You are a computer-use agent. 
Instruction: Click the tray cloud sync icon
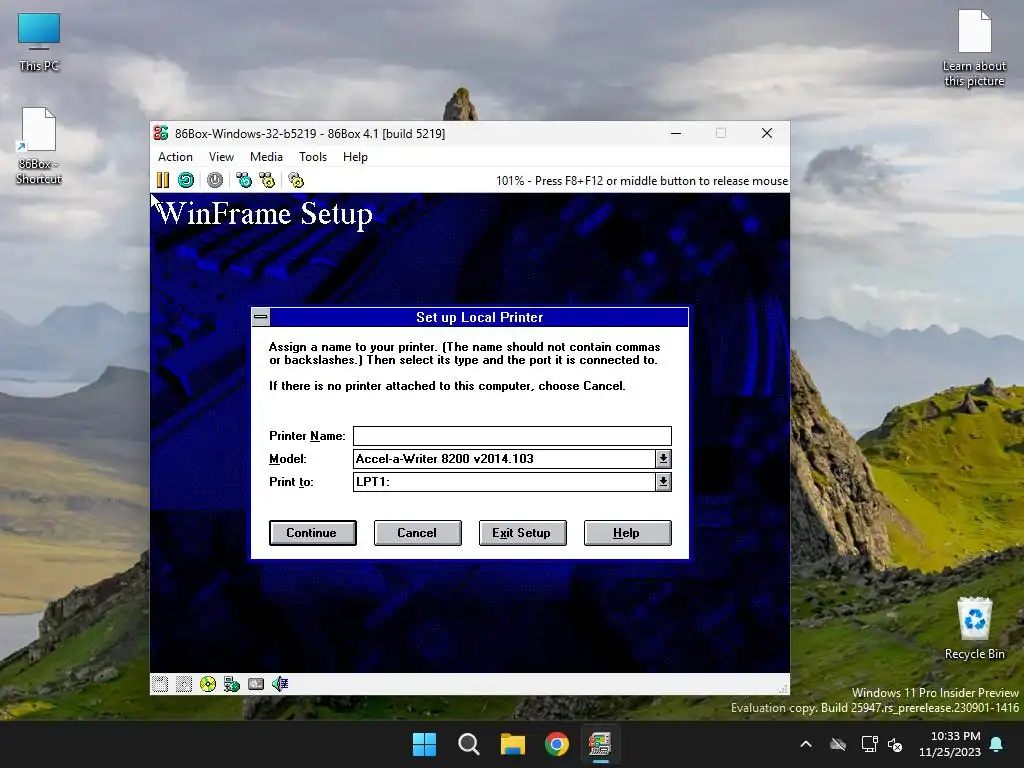coord(838,744)
